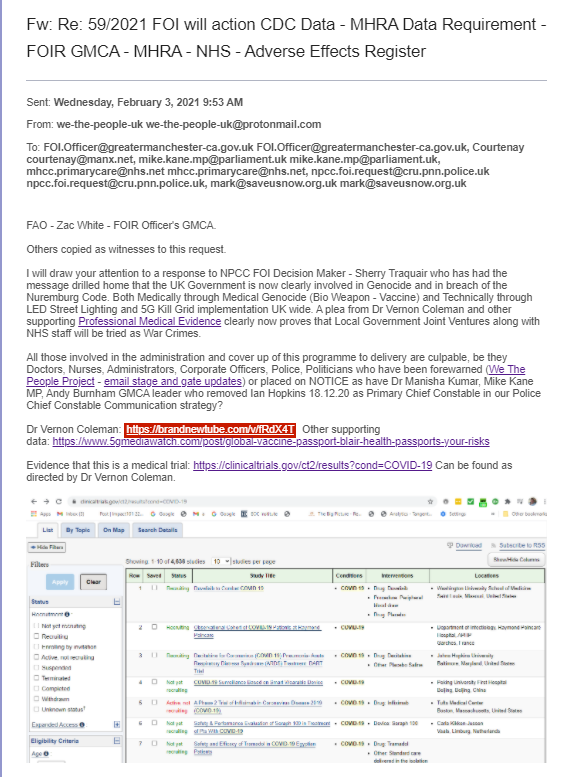The image size is (571, 777).
Task: Open the Analytics bookmark in bookmarks bar
Action: pos(406,514)
